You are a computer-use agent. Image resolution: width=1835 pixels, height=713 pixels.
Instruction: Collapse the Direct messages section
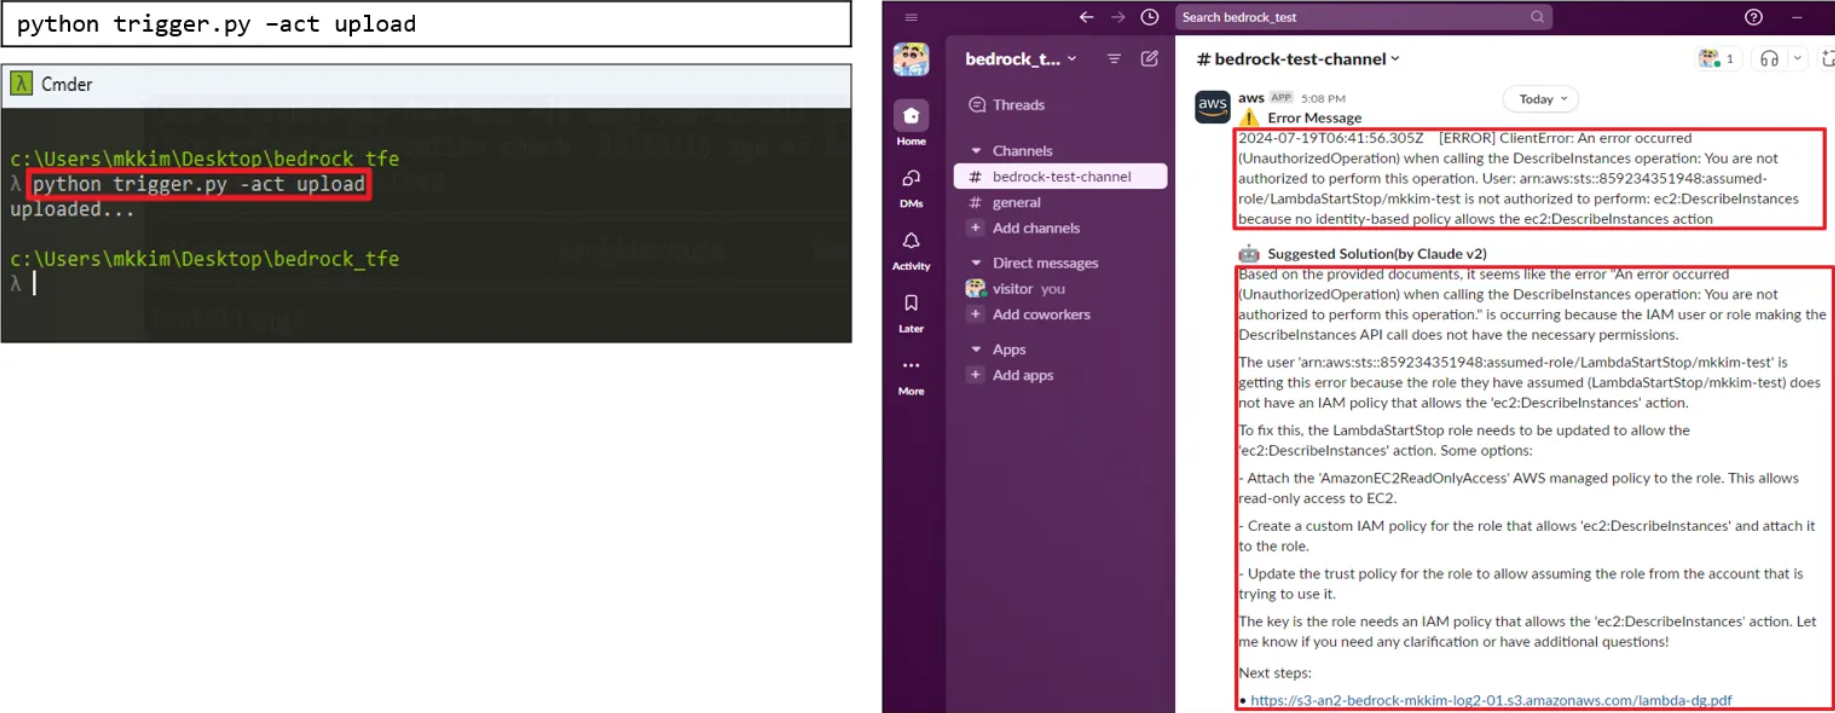click(976, 263)
